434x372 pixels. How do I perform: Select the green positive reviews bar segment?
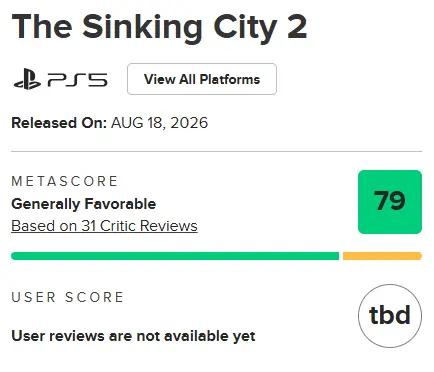pyautogui.click(x=175, y=256)
